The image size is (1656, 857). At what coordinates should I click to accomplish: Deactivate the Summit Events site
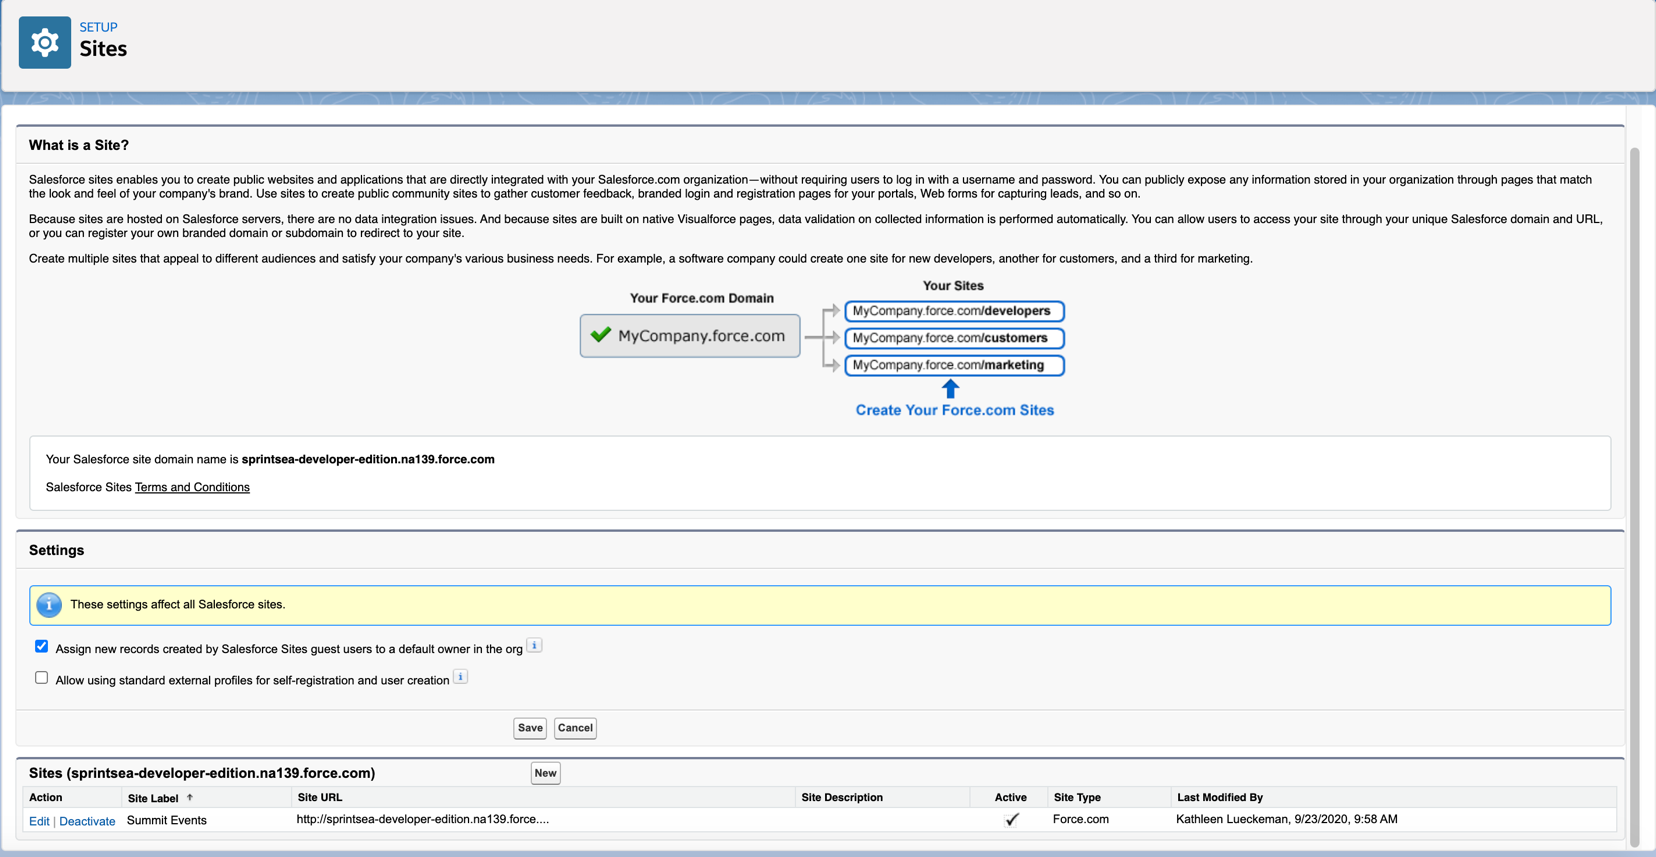click(87, 821)
